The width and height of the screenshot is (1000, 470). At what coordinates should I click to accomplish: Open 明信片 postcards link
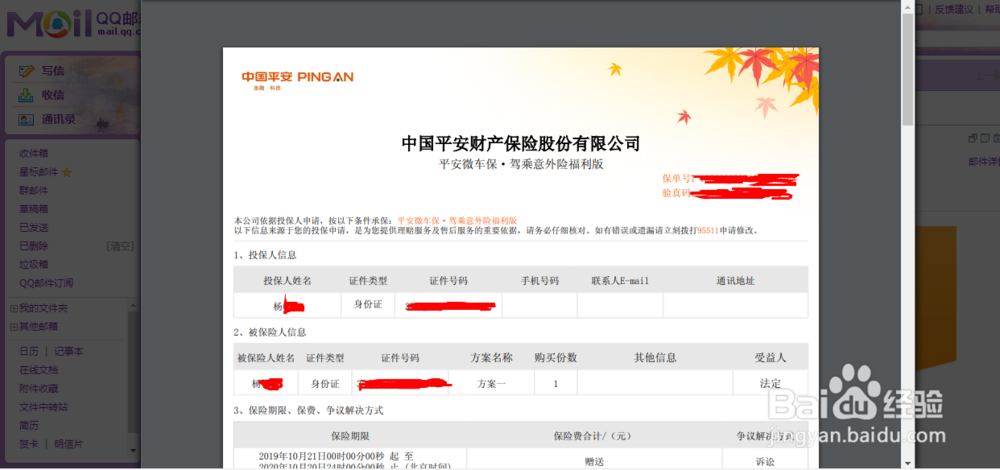click(x=69, y=444)
